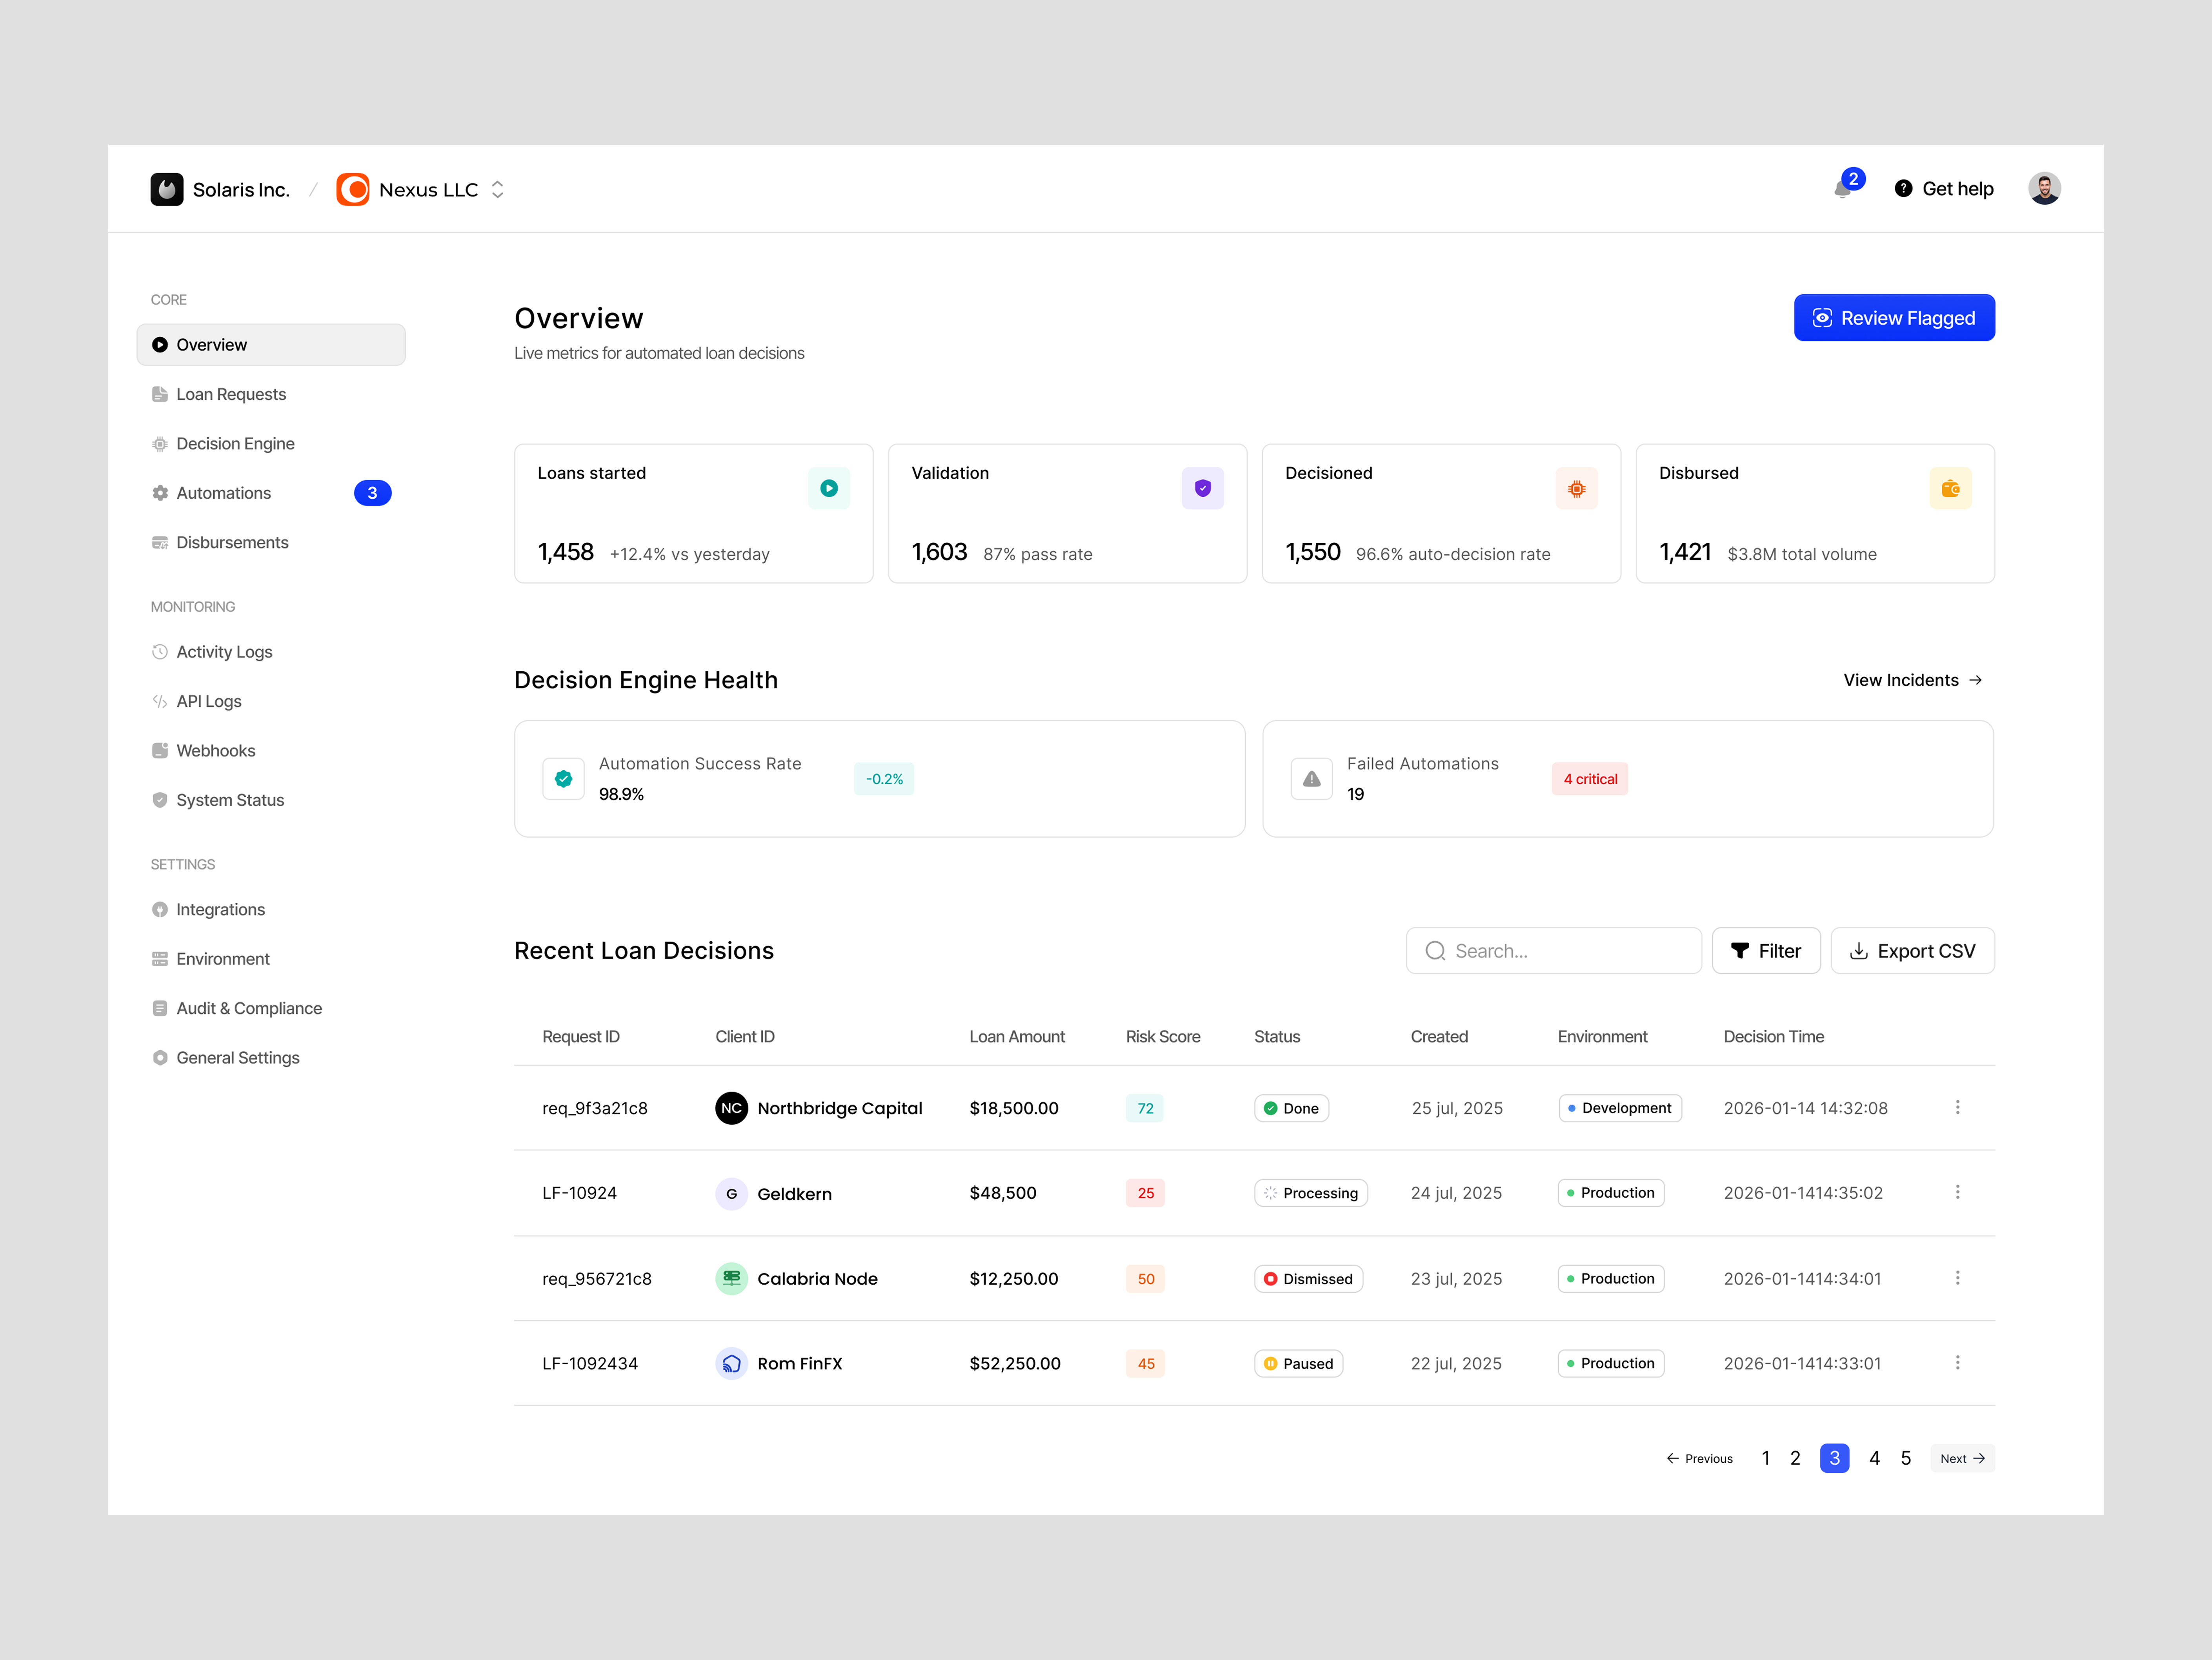Open row actions menu for Northbridge Capital
2212x1660 pixels.
pos(1958,1107)
